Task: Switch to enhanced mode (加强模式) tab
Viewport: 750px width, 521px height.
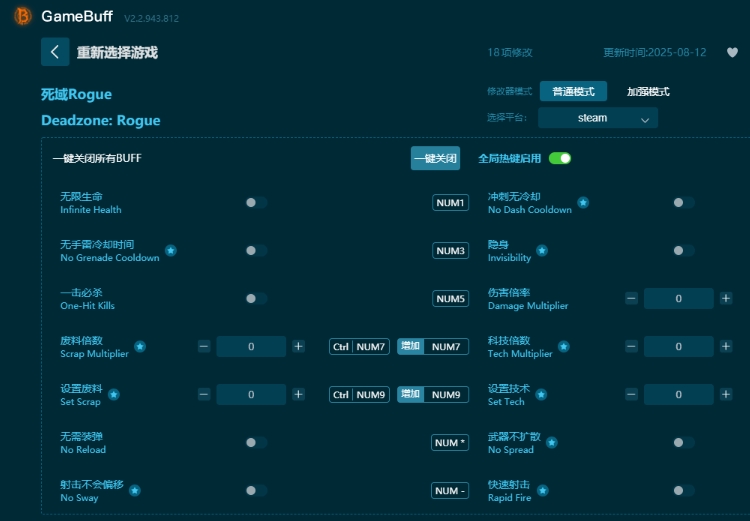Action: pos(648,91)
